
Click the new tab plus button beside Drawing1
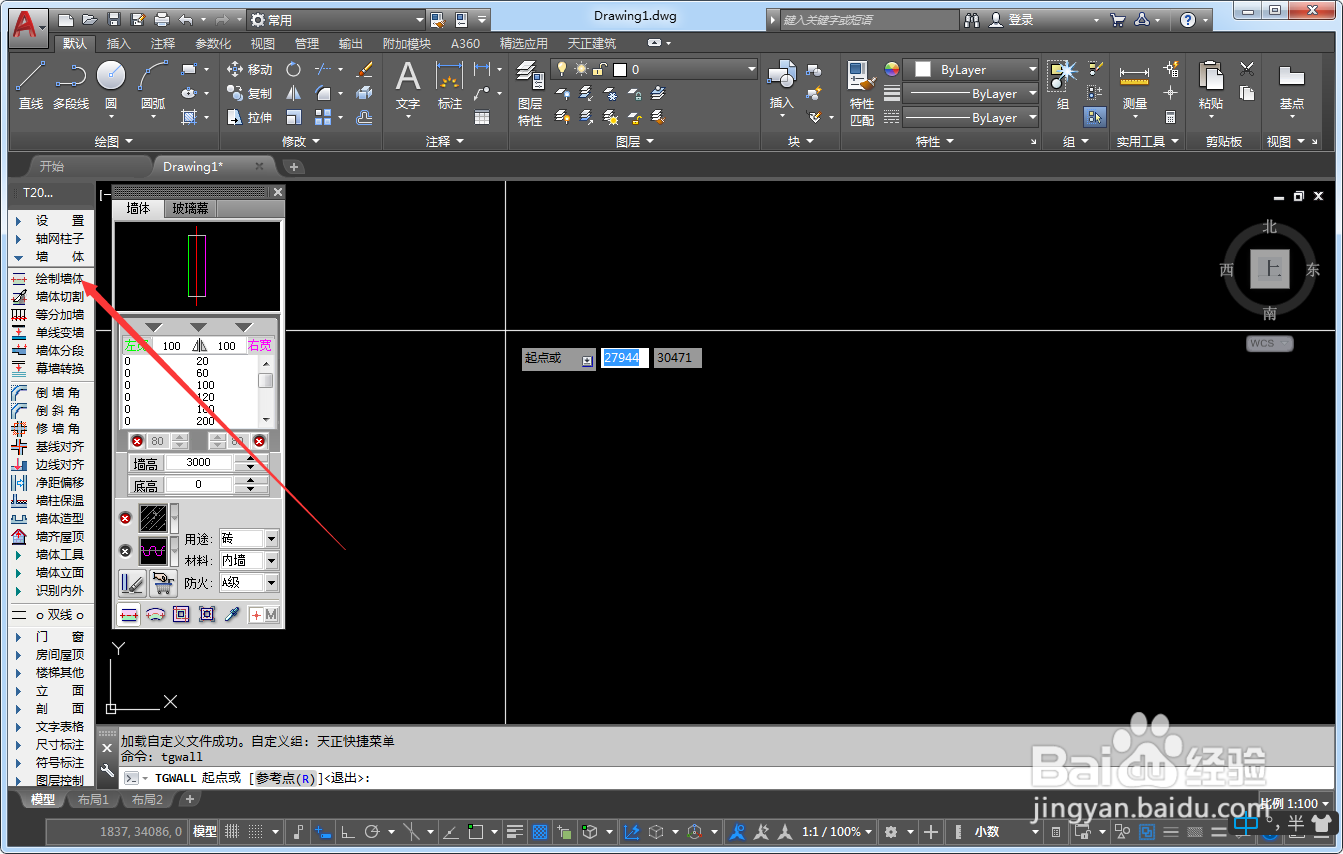pyautogui.click(x=294, y=167)
